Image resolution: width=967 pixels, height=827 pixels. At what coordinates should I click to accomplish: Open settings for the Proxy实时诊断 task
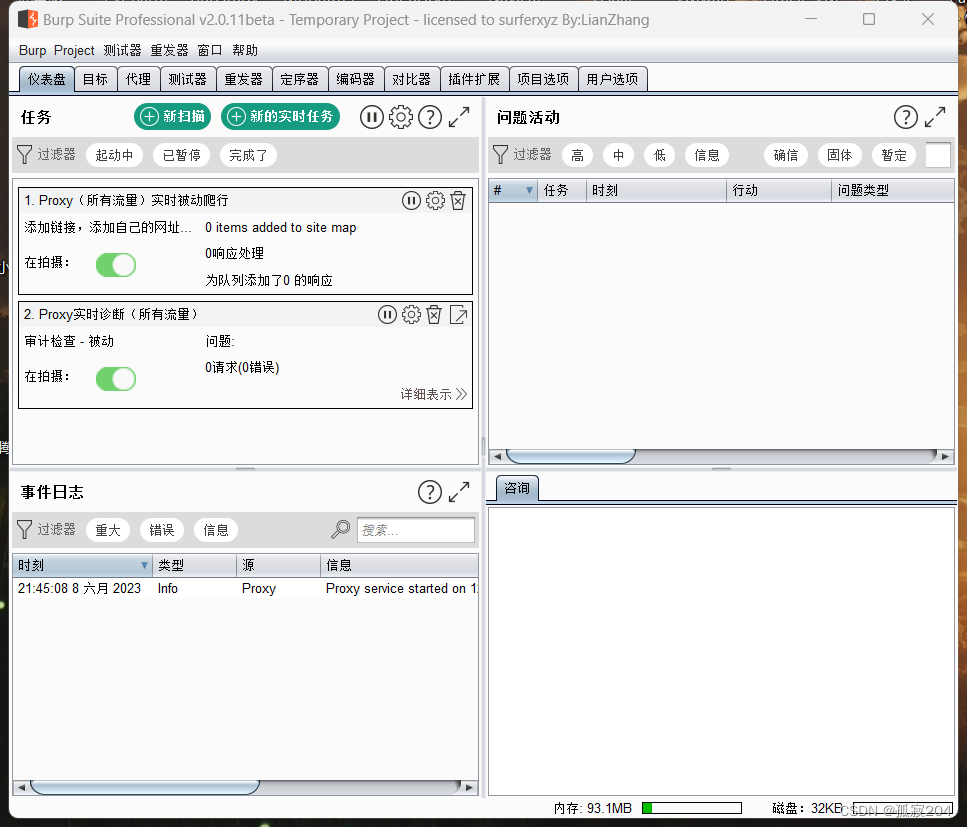(410, 314)
